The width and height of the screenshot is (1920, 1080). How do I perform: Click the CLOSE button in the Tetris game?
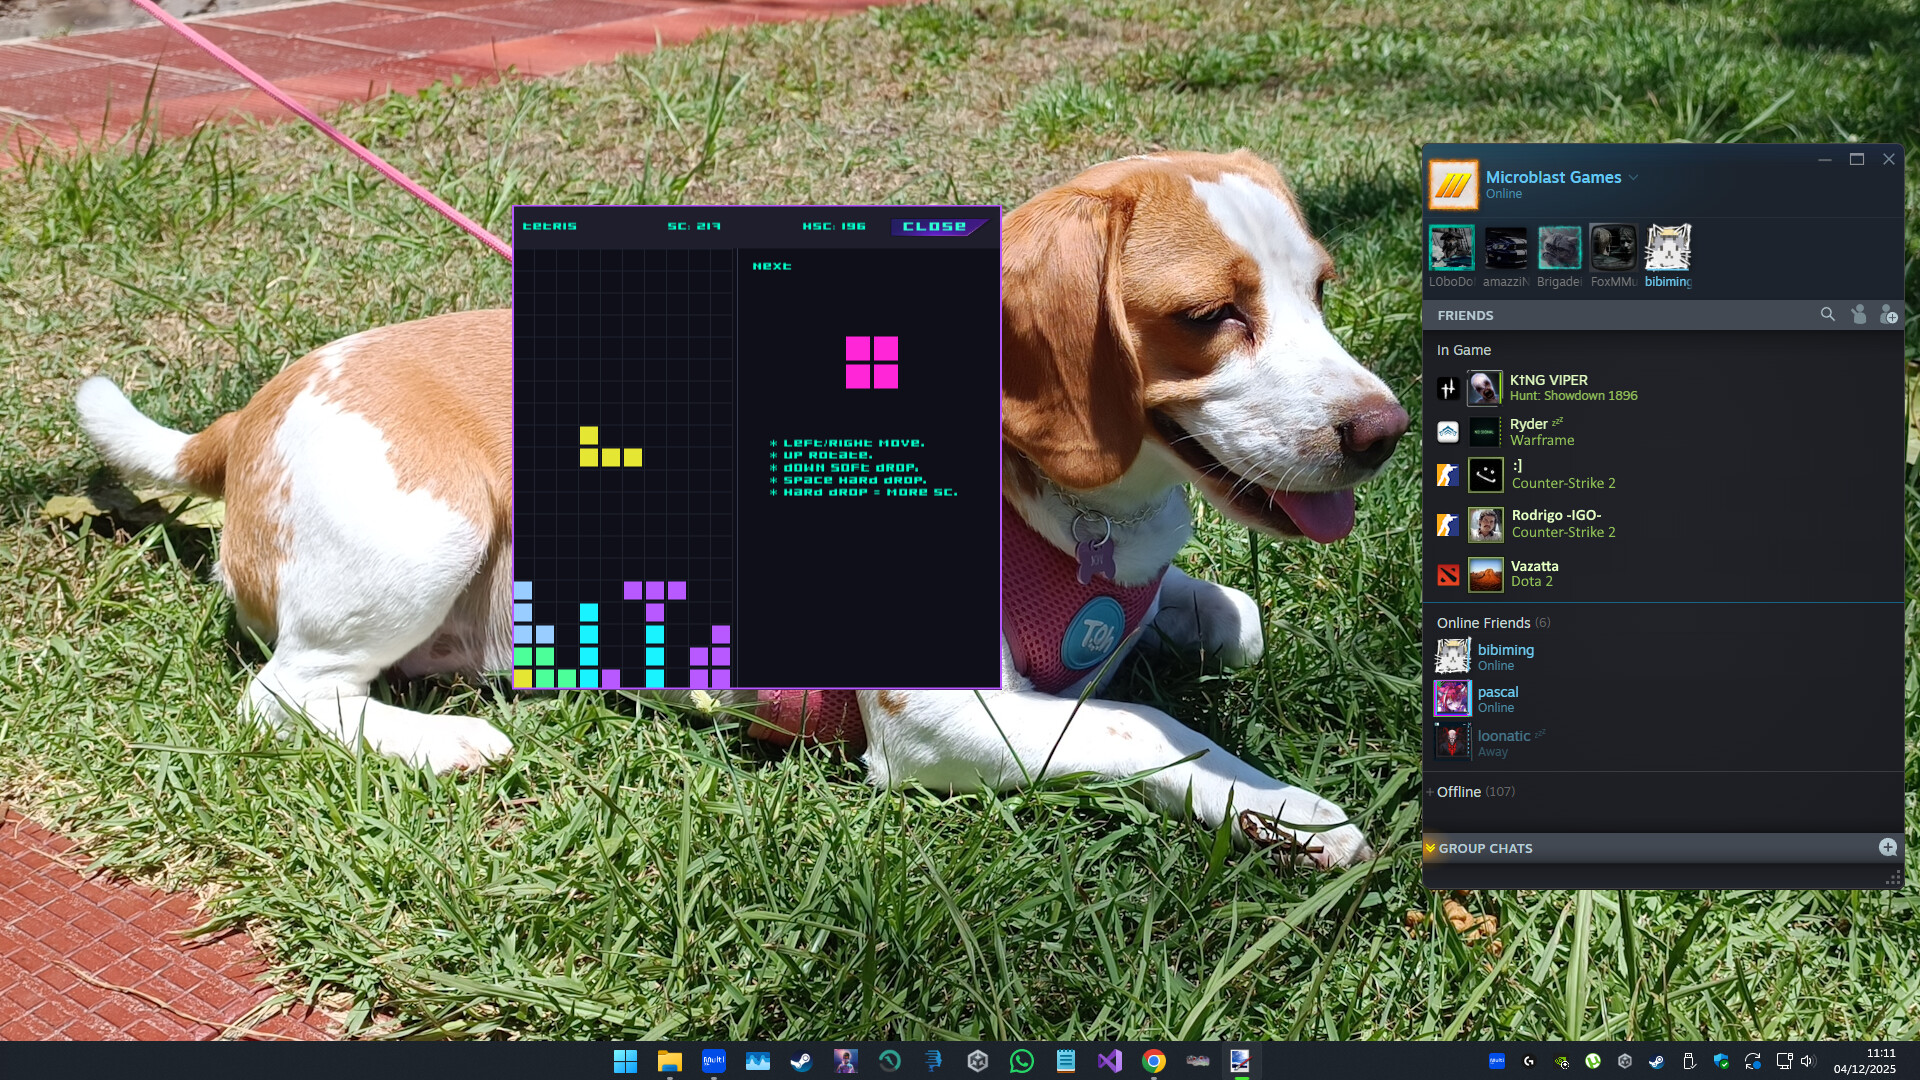936,226
